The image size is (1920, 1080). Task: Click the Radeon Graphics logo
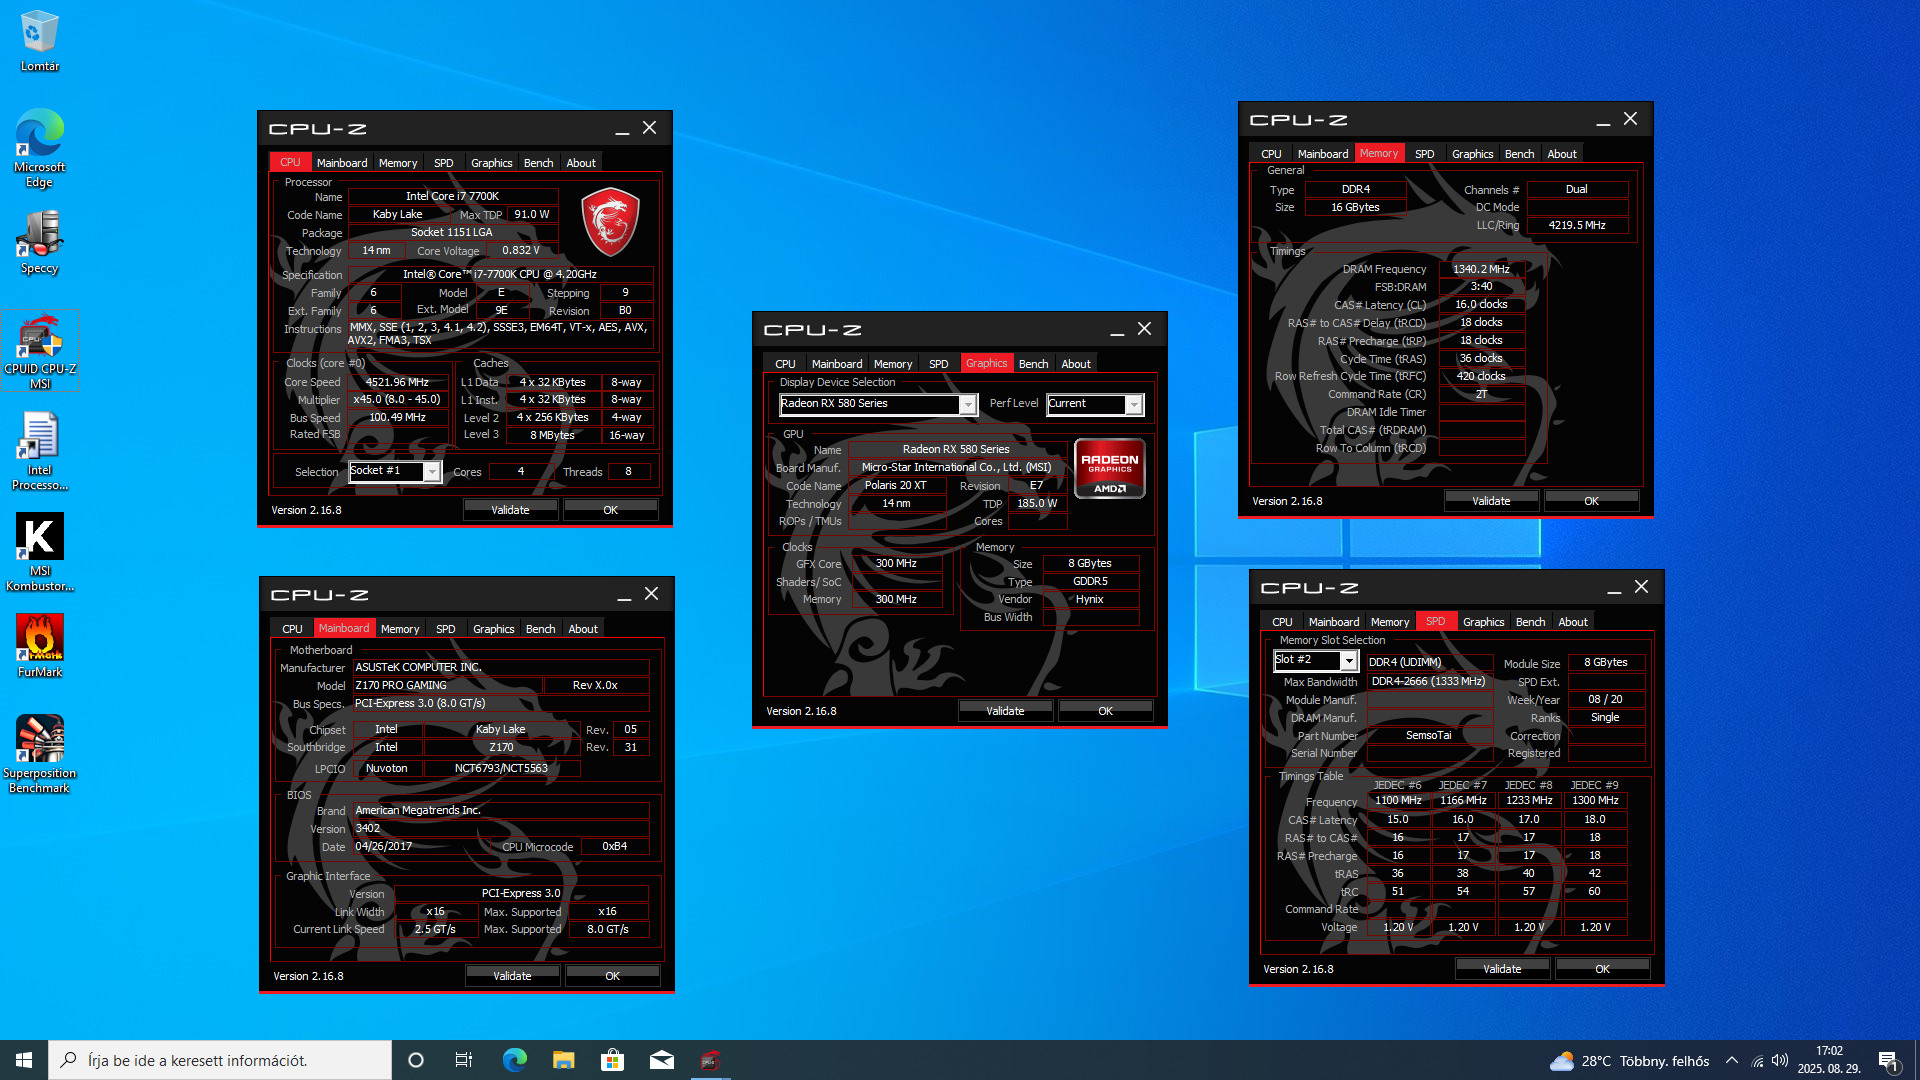[1109, 468]
